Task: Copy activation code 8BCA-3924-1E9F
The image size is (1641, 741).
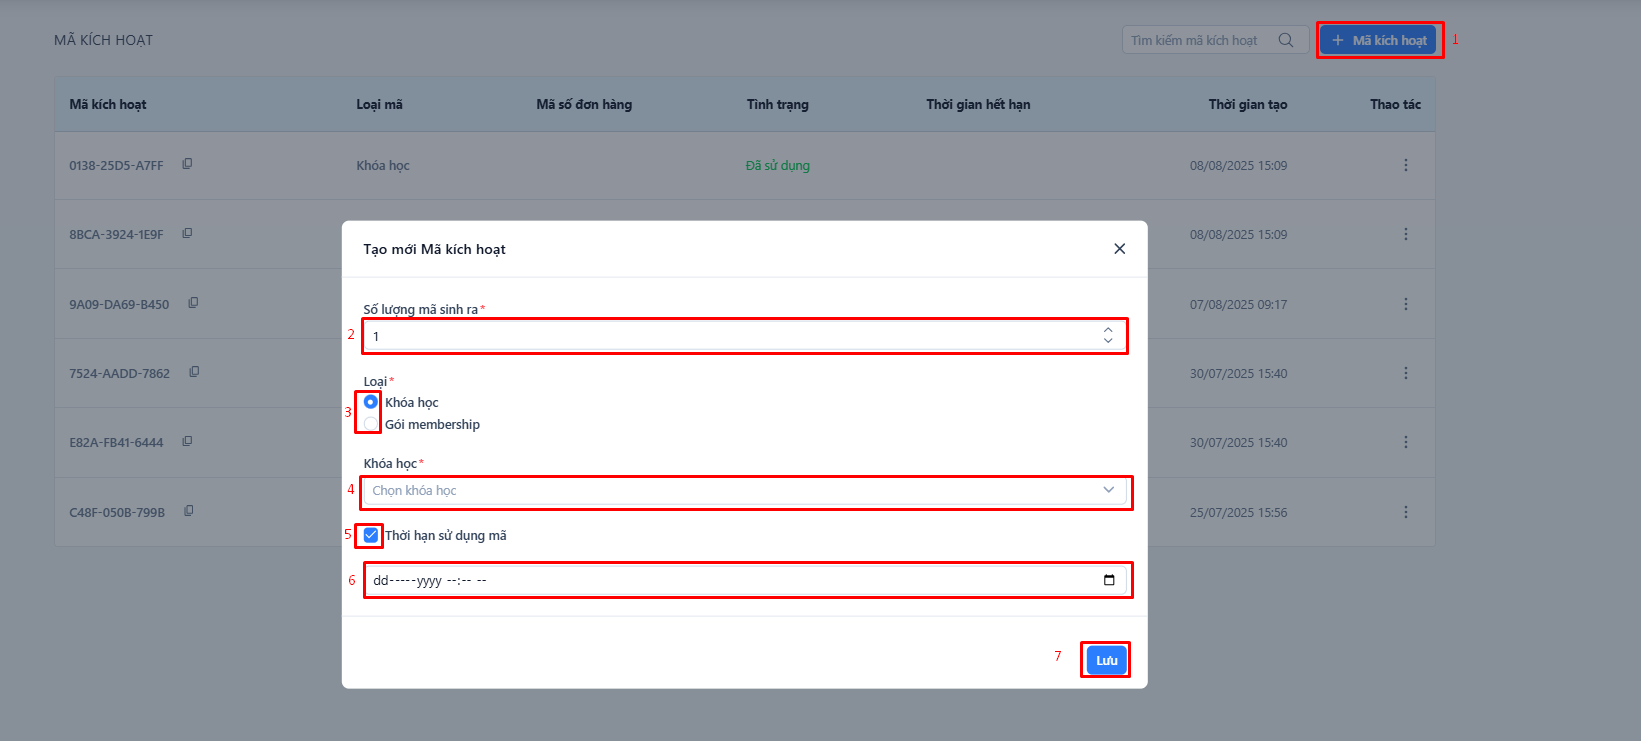Action: click(187, 233)
